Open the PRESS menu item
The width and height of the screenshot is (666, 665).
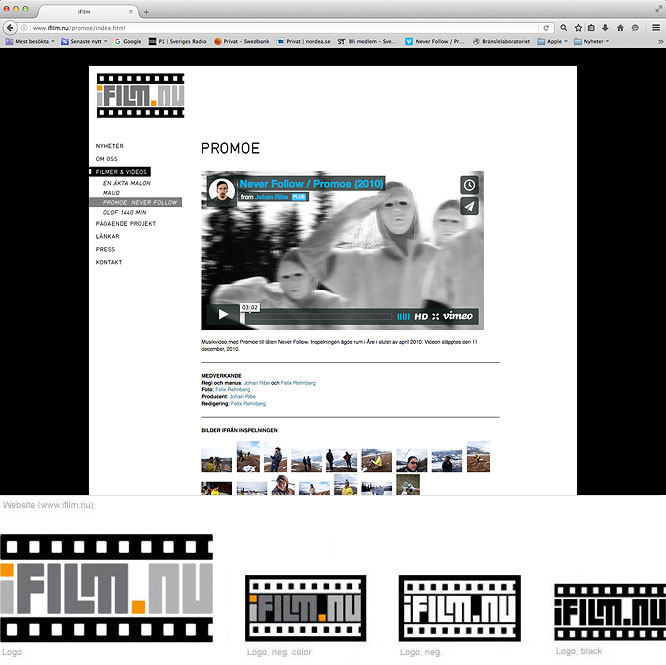click(x=105, y=249)
